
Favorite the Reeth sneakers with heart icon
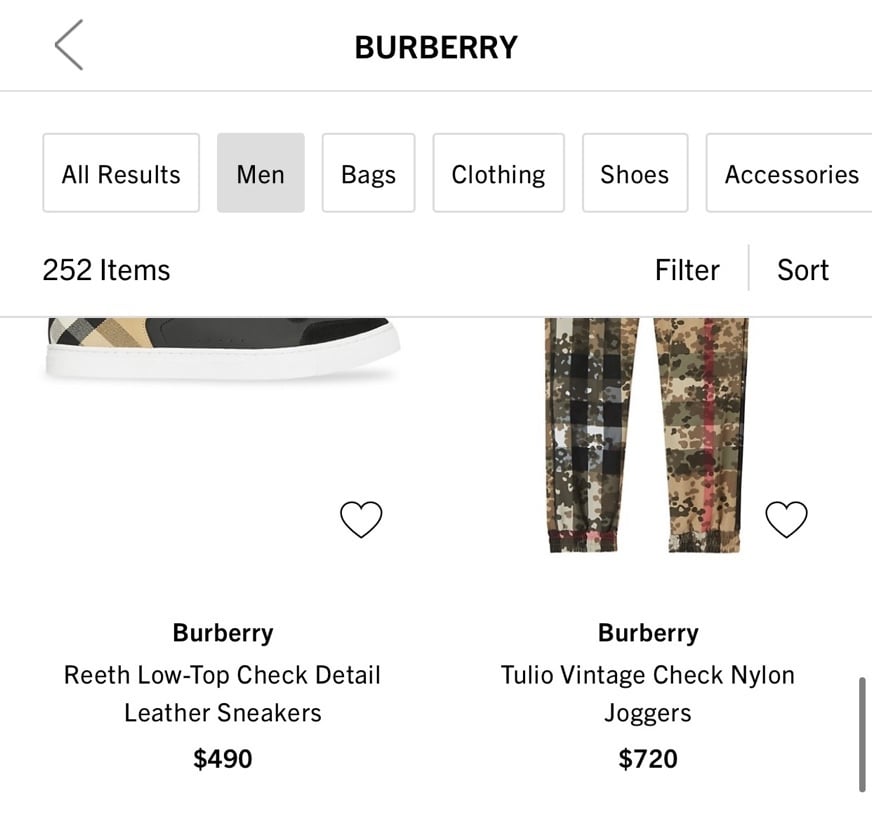point(361,519)
